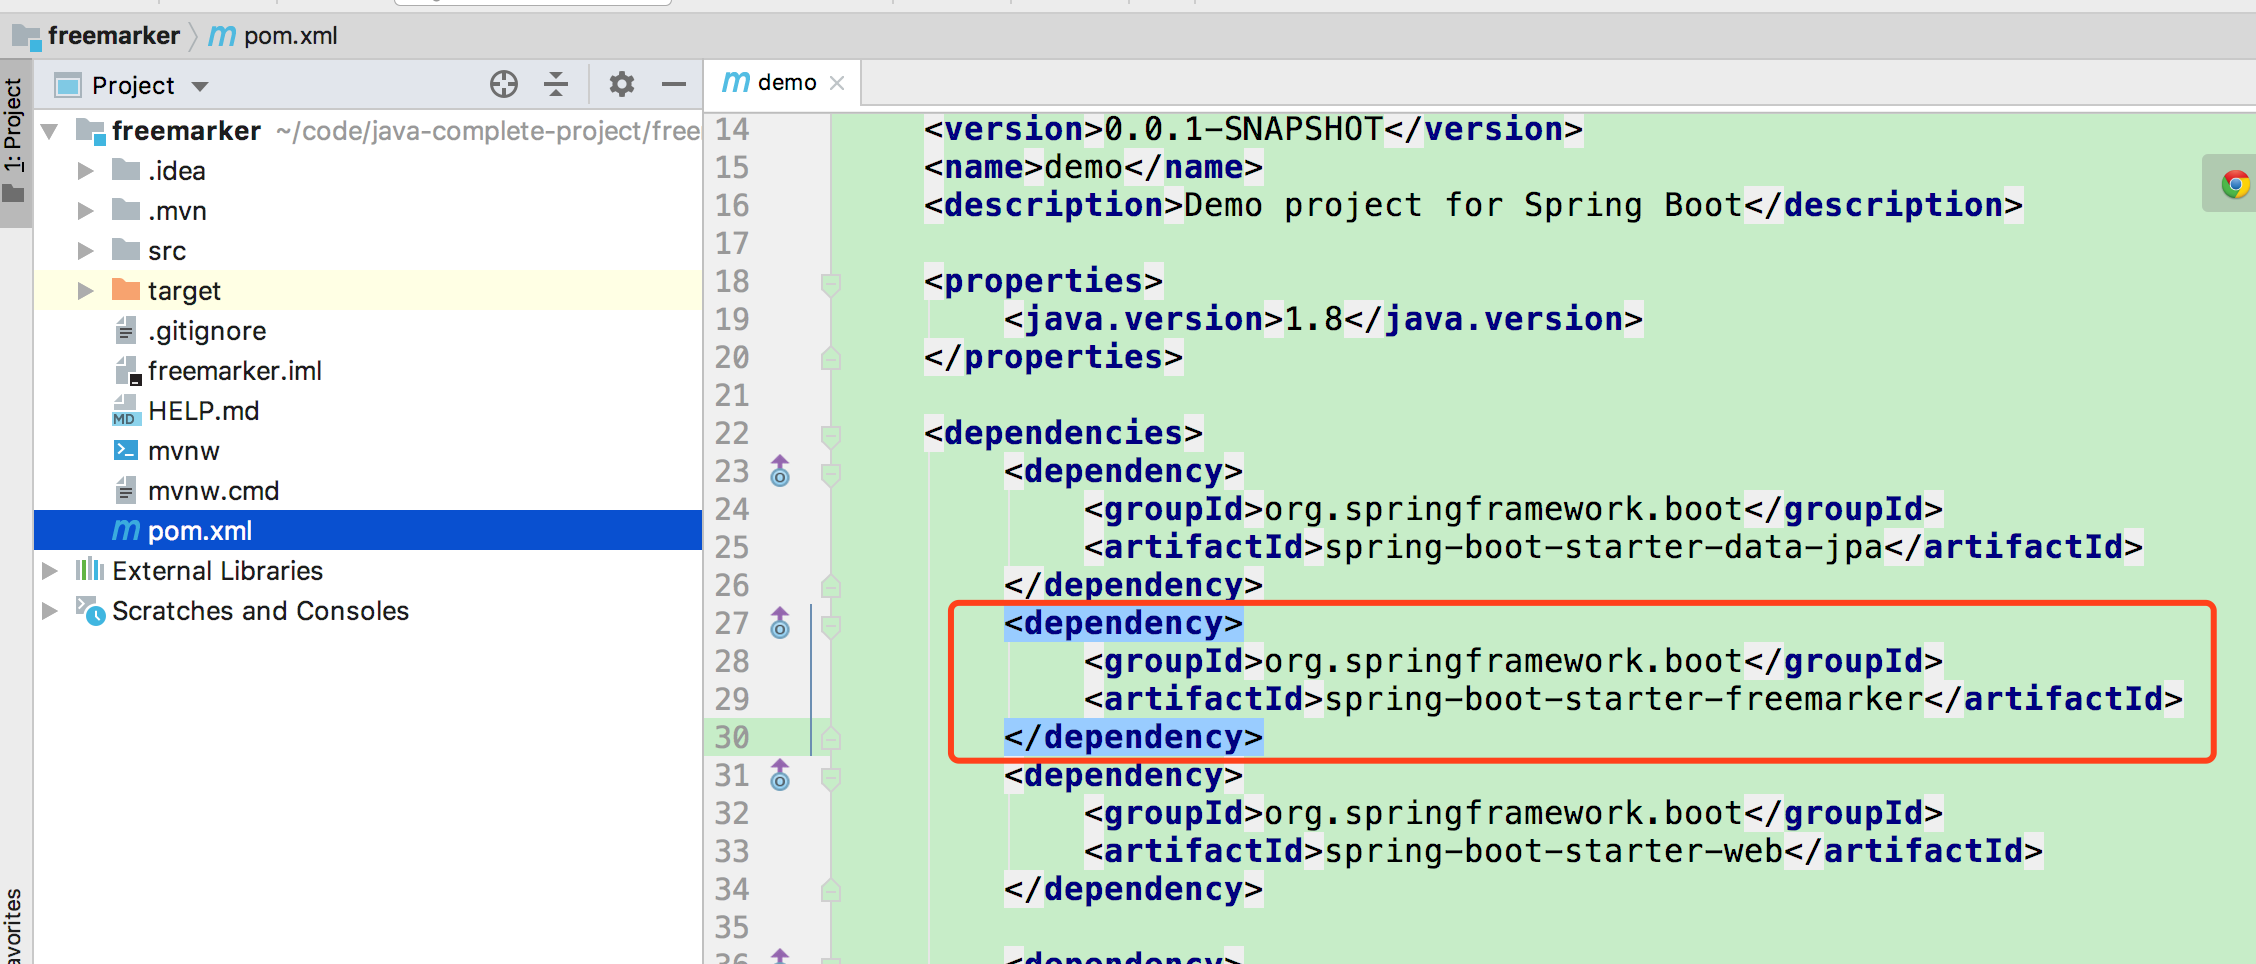Screen dimensions: 2256x964
Task: Expand the target folder arrow
Action: [x=86, y=291]
